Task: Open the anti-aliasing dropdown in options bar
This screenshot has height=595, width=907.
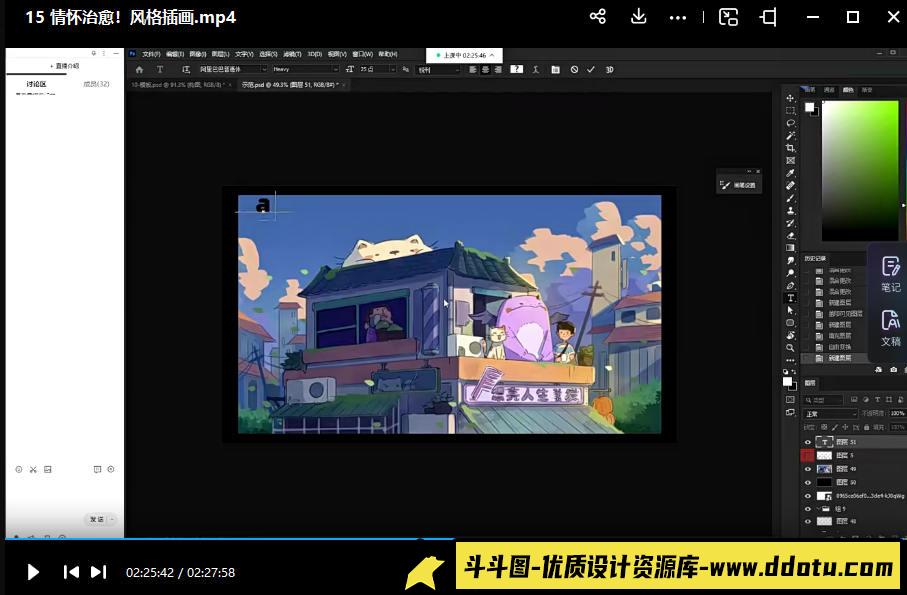Action: point(438,69)
